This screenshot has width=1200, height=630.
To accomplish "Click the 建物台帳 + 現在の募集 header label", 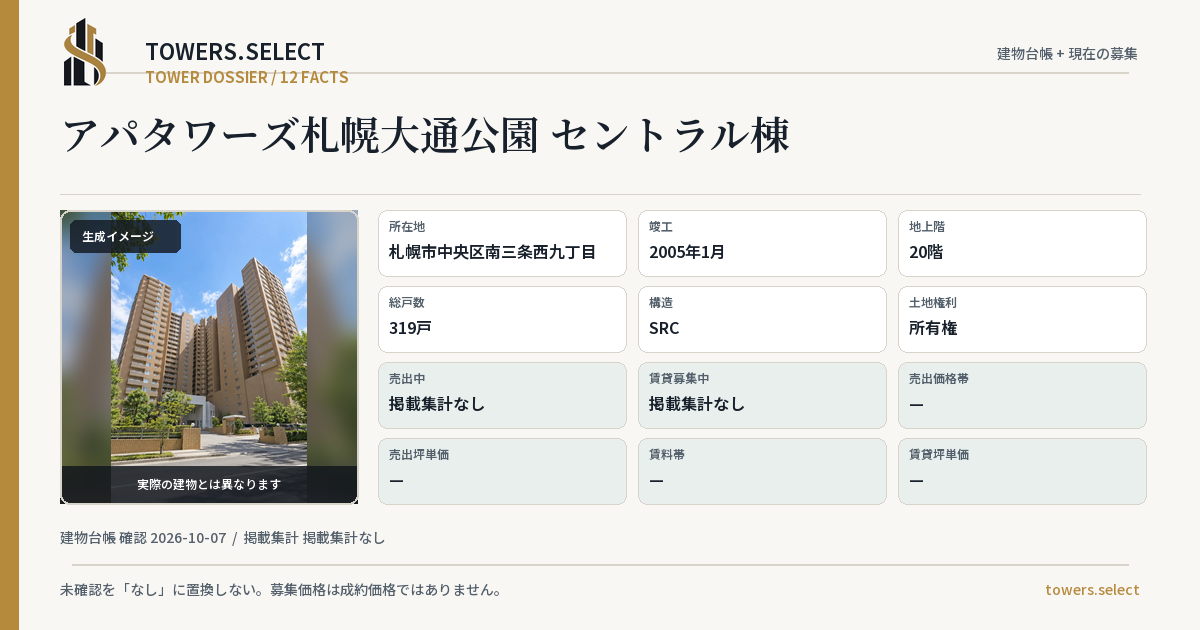I will click(x=1067, y=54).
